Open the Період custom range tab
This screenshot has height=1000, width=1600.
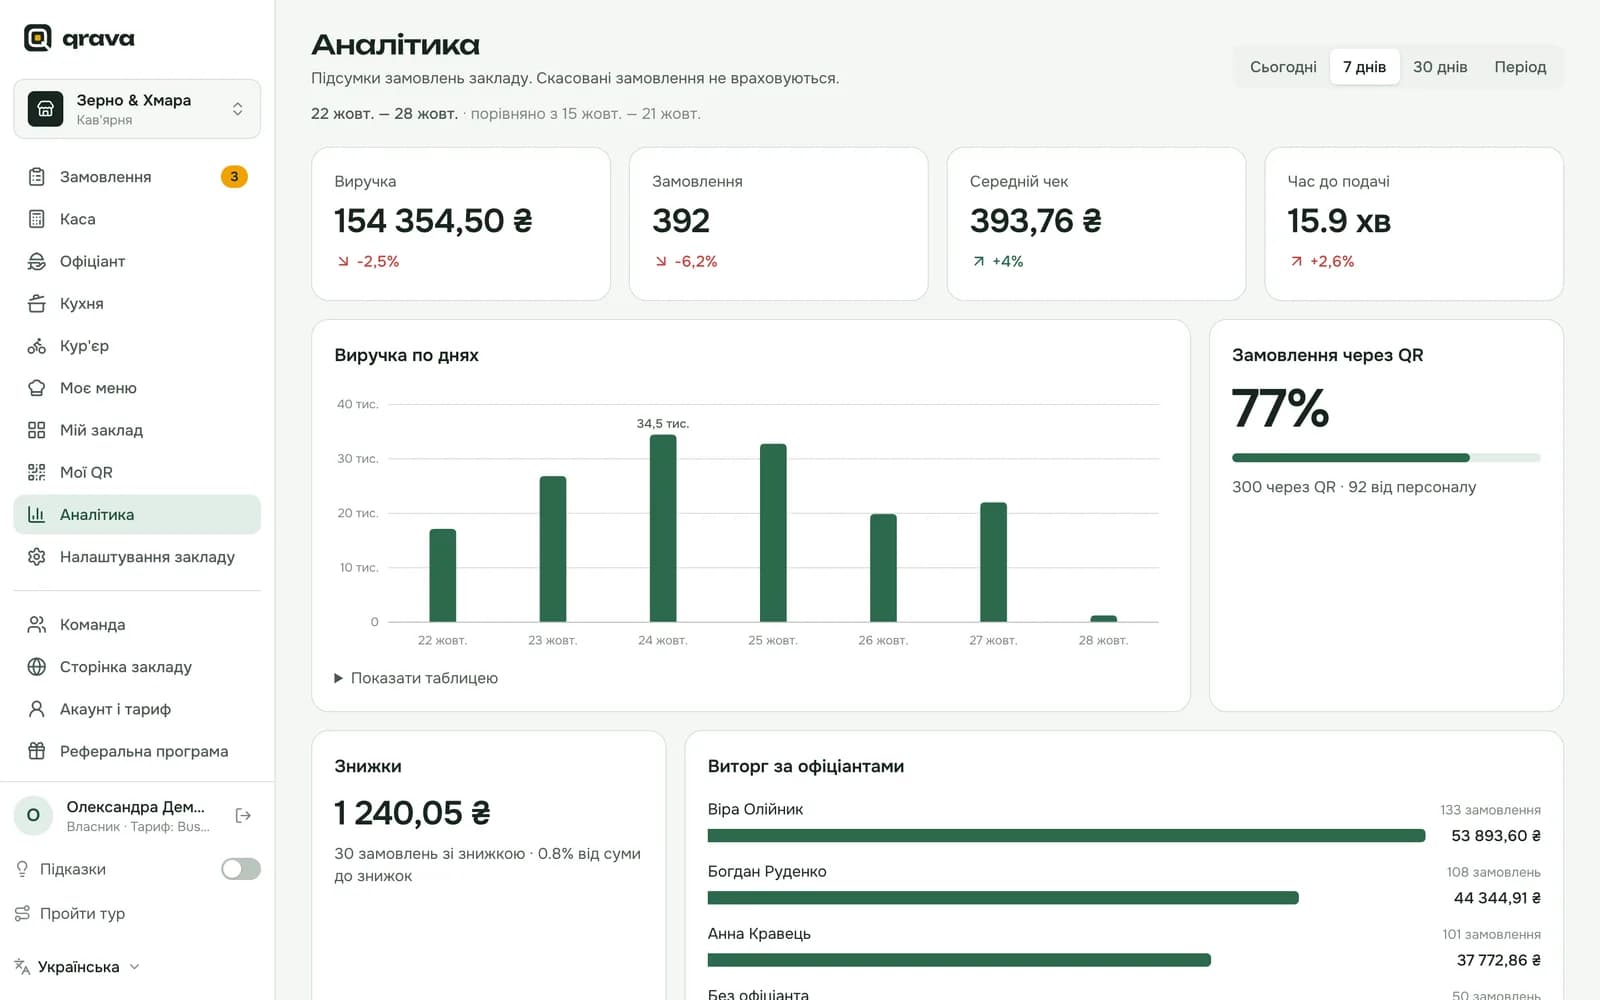(x=1520, y=67)
